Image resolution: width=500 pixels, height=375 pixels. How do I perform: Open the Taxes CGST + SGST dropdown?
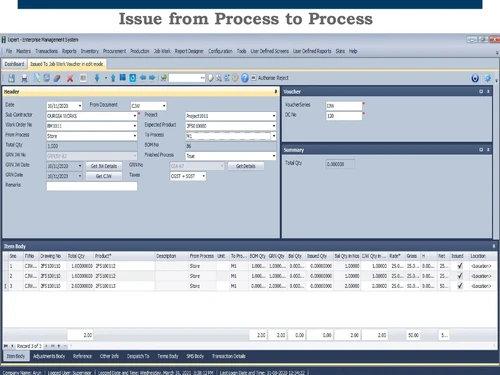point(203,176)
